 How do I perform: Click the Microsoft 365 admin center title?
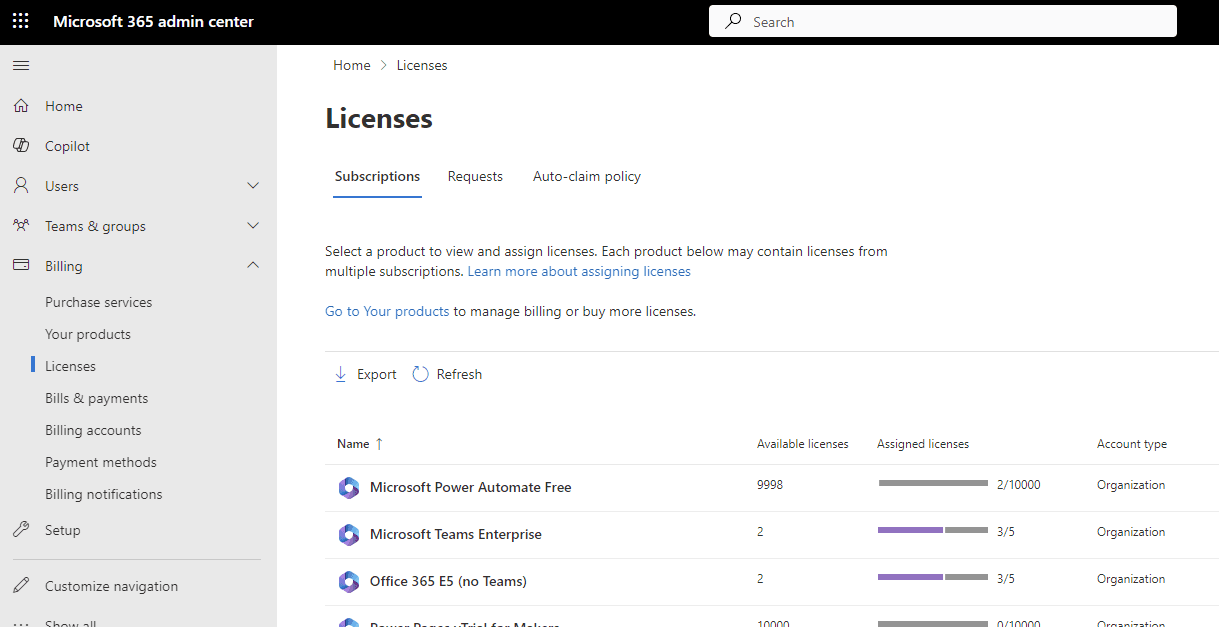click(x=153, y=21)
